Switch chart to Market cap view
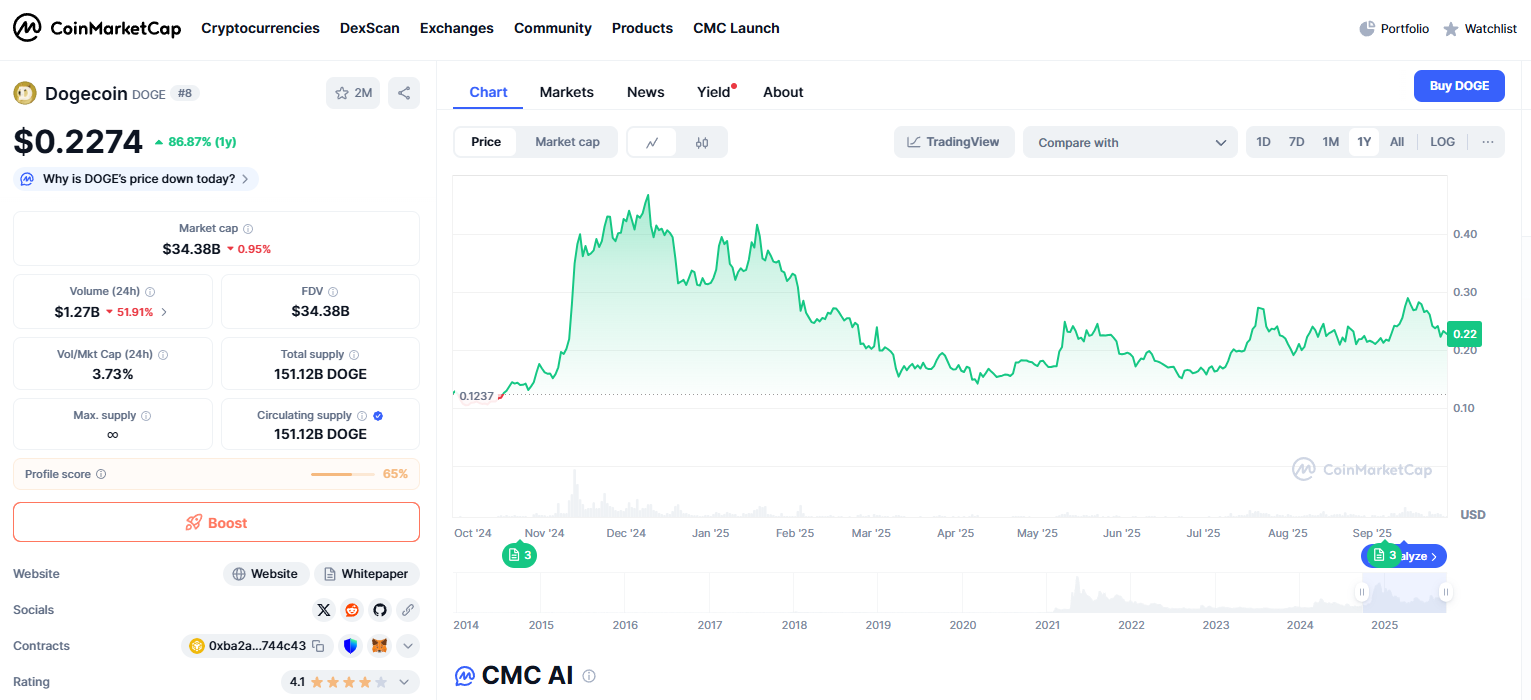The image size is (1531, 700). pyautogui.click(x=567, y=142)
